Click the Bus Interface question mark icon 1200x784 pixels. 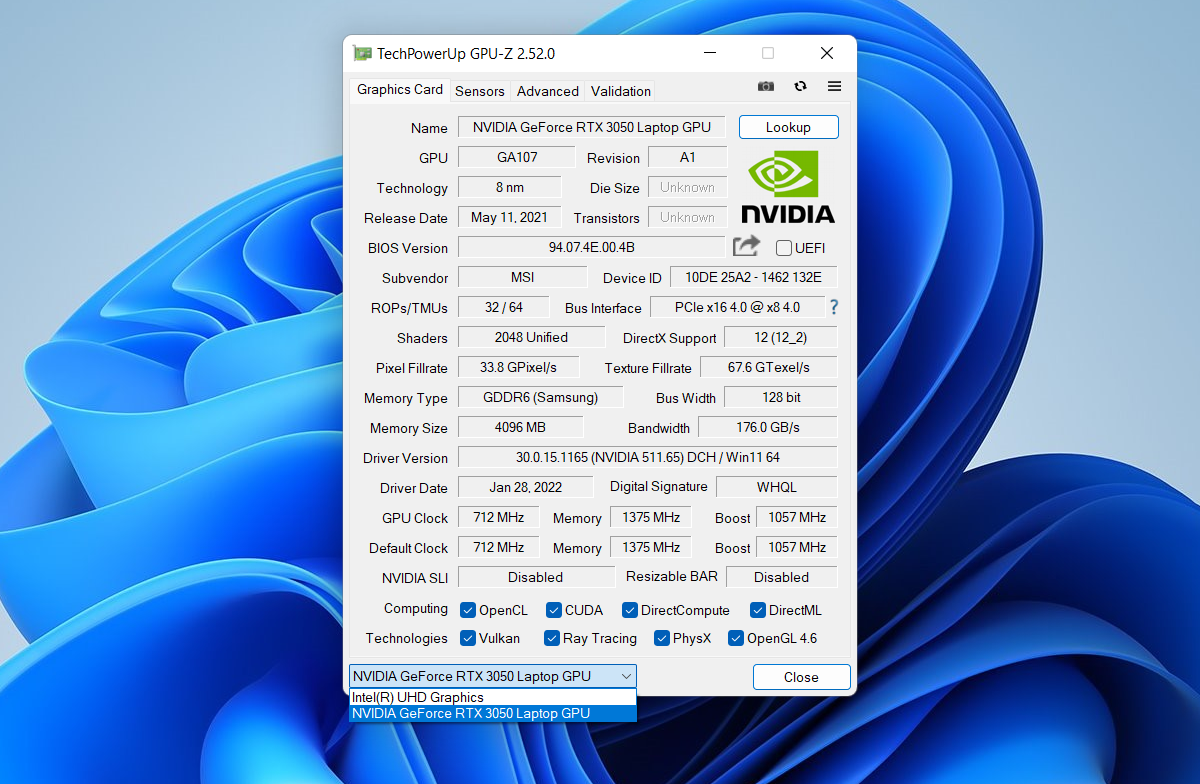coord(834,307)
